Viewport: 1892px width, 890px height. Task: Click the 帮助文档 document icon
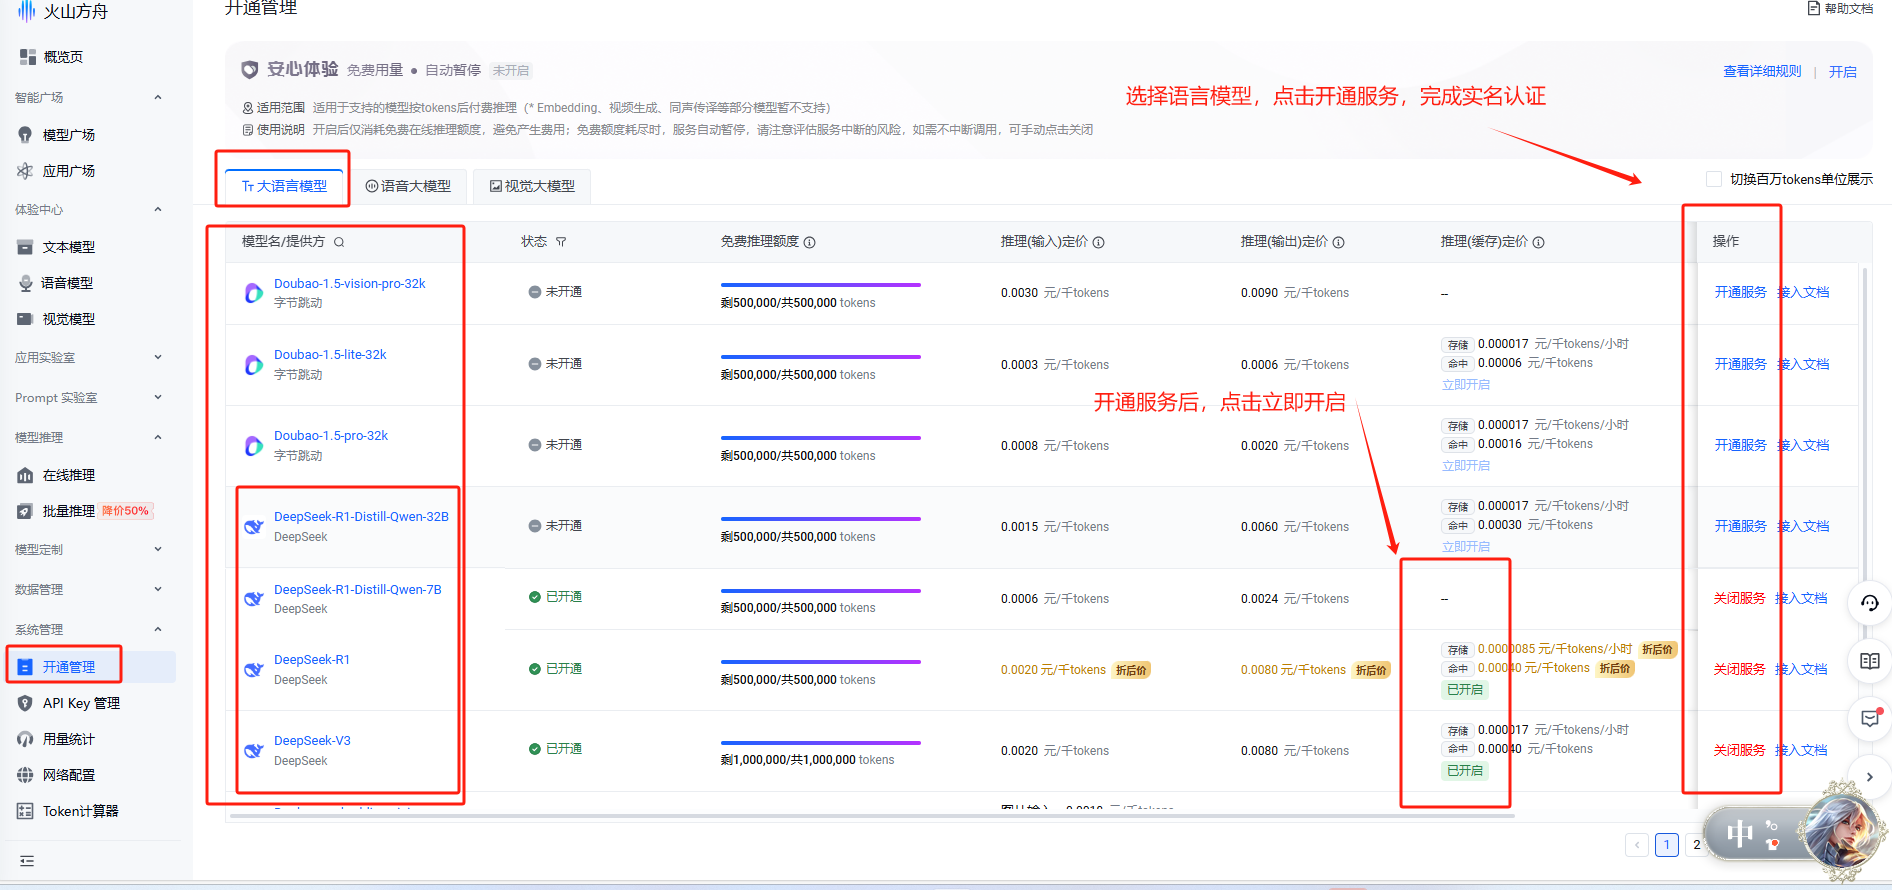point(1814,8)
